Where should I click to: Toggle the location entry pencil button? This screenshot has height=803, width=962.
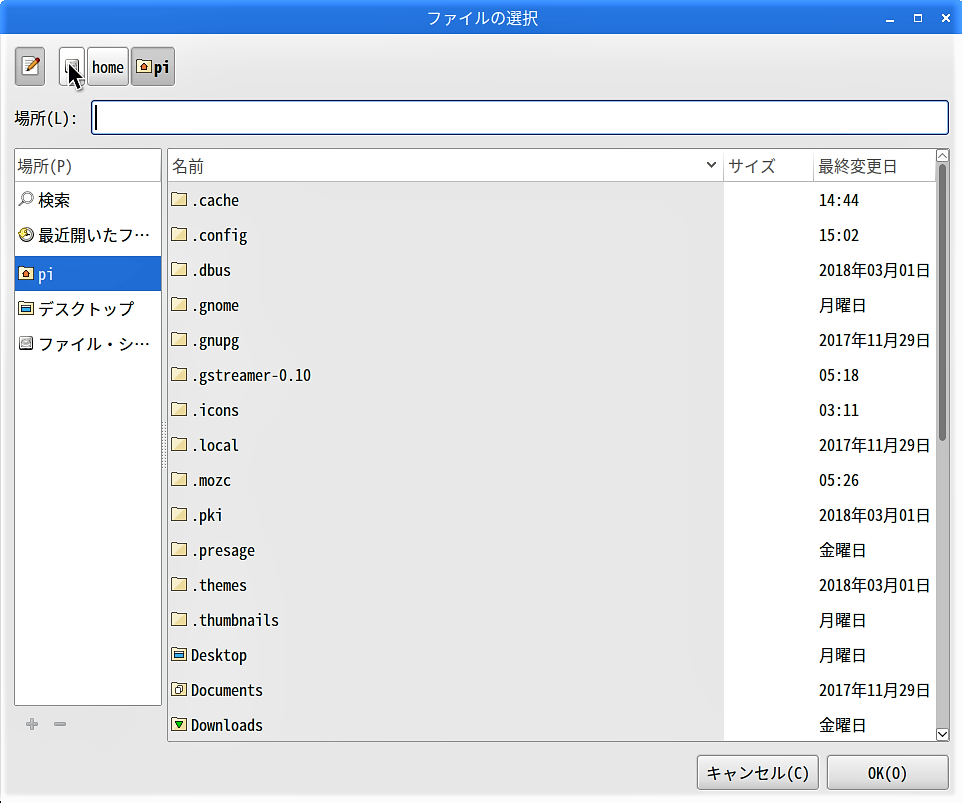30,66
